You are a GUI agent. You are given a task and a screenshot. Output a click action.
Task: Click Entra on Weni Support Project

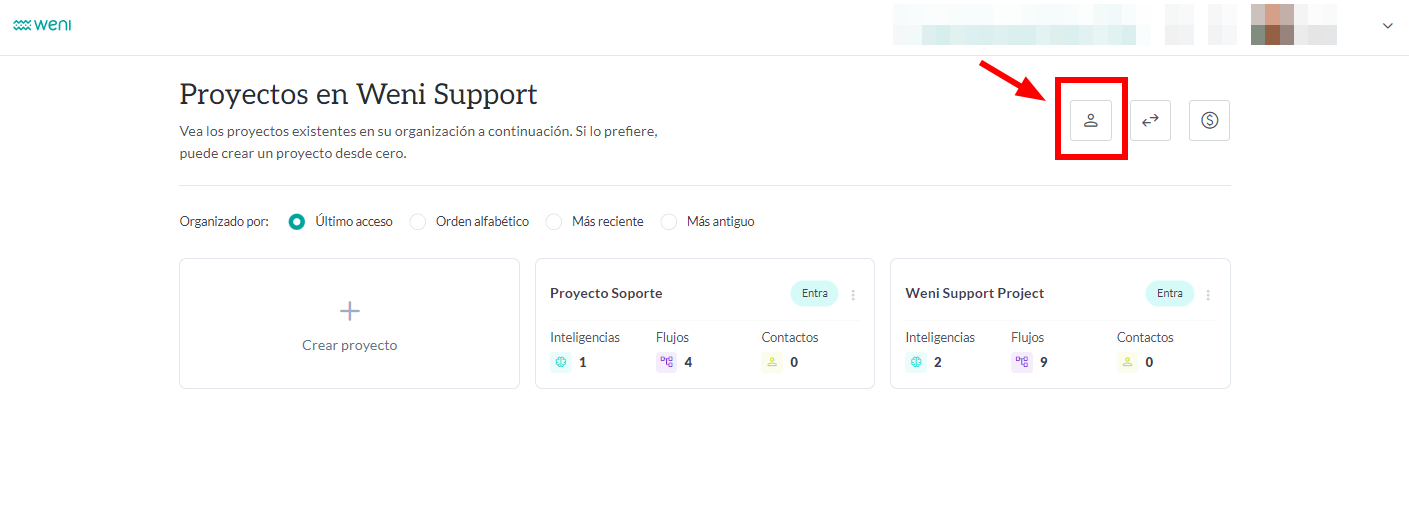(1169, 293)
